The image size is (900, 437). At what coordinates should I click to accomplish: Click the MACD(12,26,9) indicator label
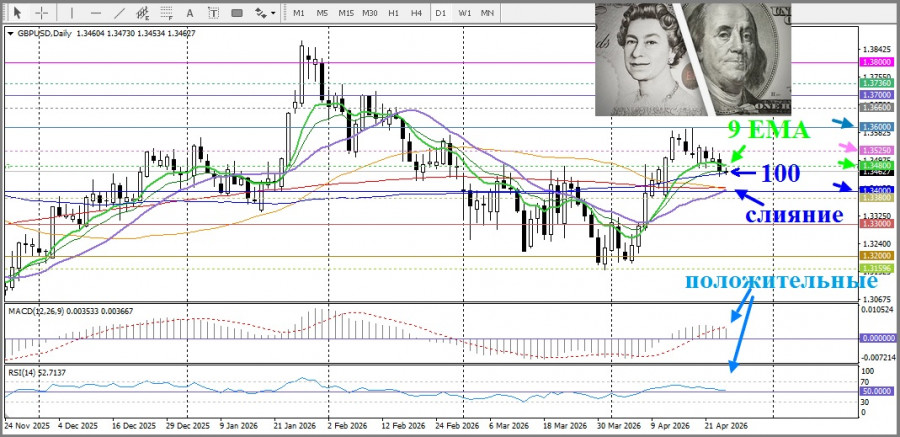click(38, 312)
